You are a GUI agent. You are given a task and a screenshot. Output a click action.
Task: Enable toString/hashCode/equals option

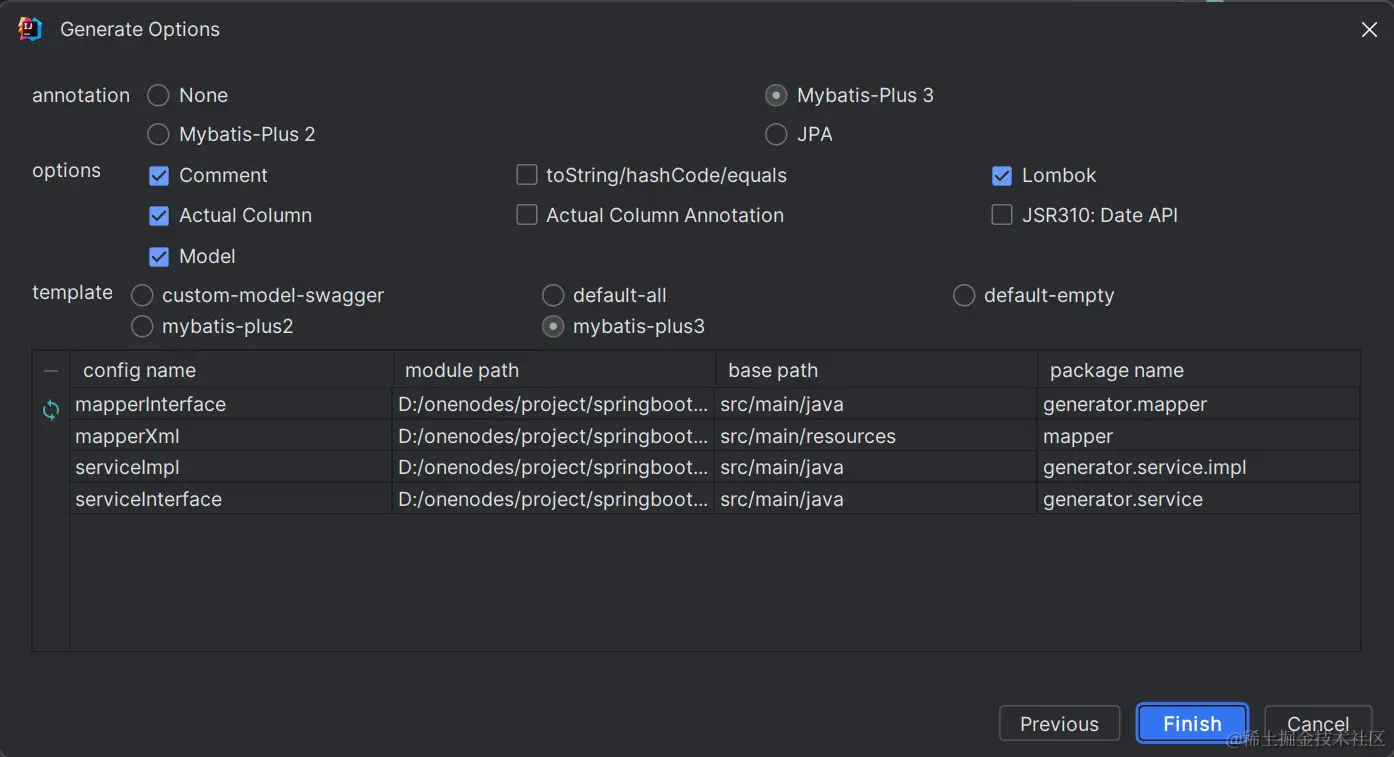pyautogui.click(x=527, y=175)
